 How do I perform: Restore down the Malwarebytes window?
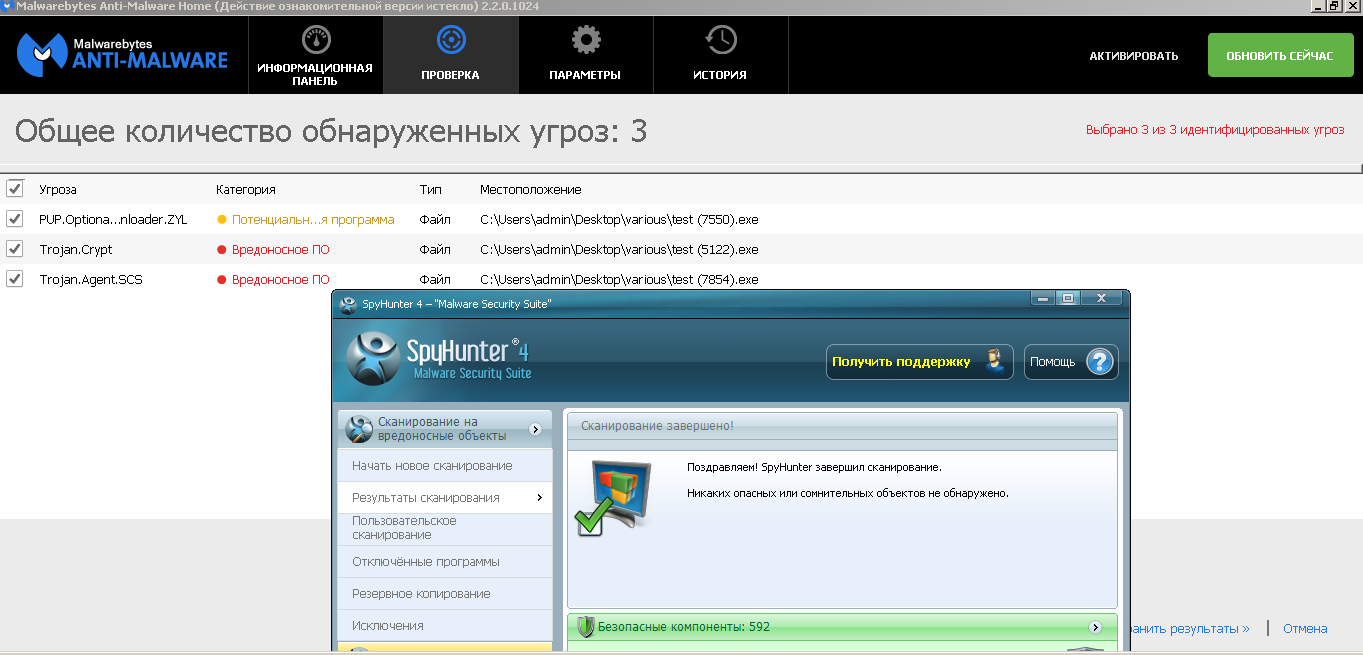1335,6
